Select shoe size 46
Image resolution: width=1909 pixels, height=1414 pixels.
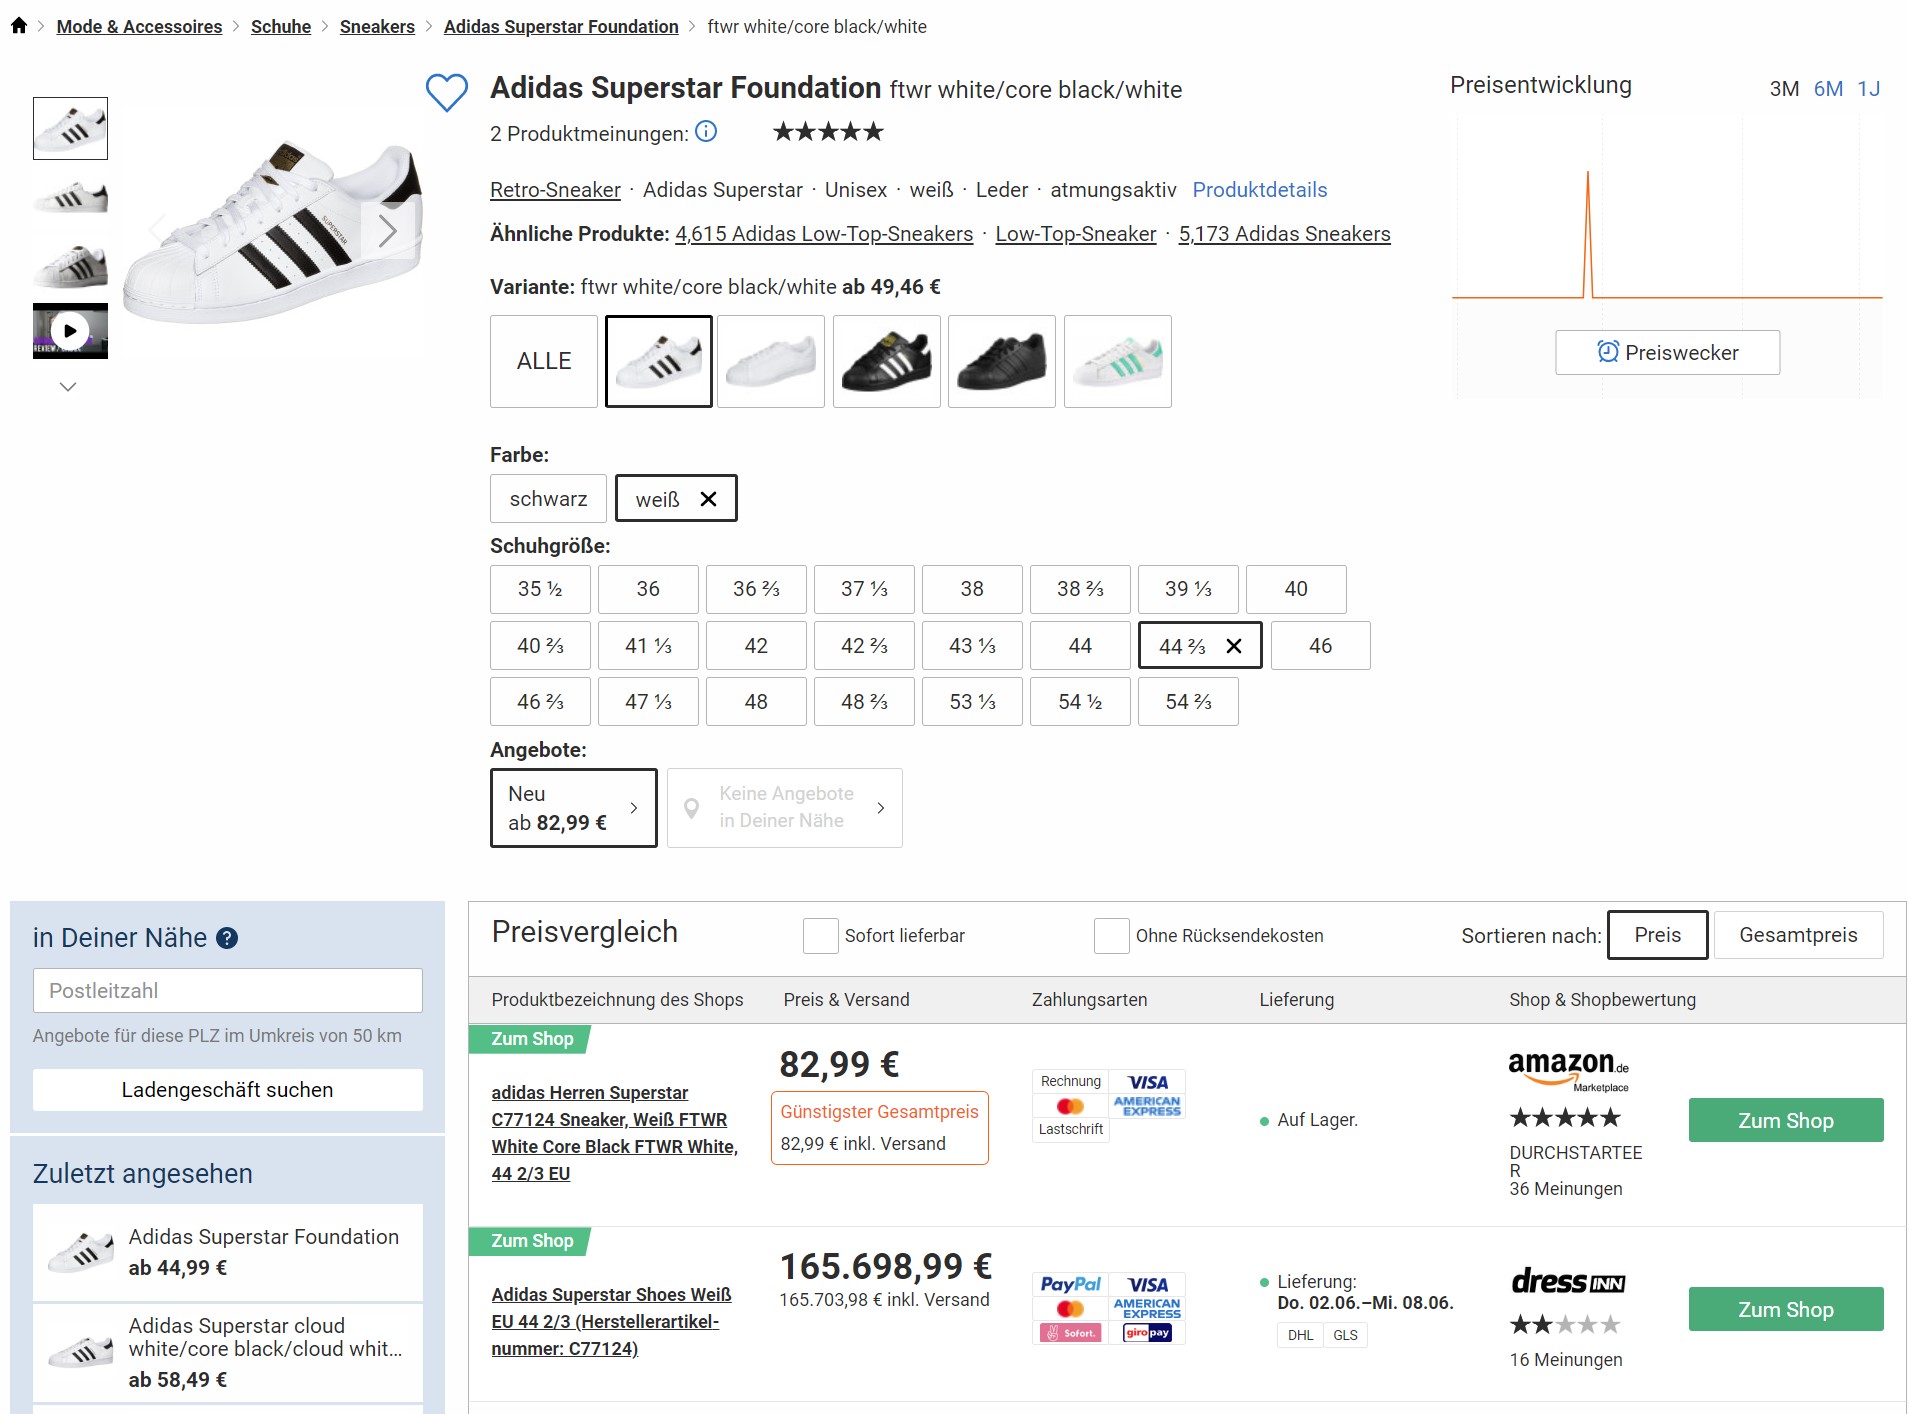[1320, 646]
